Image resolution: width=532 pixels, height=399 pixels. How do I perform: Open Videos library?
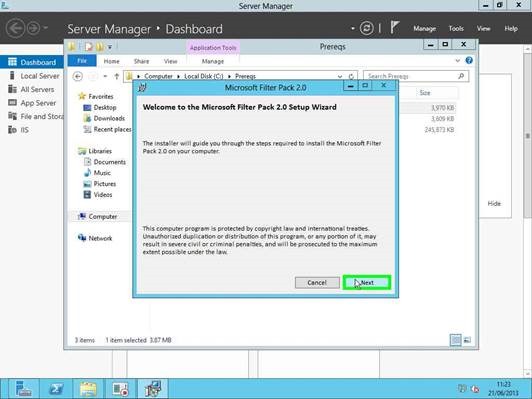tap(103, 195)
